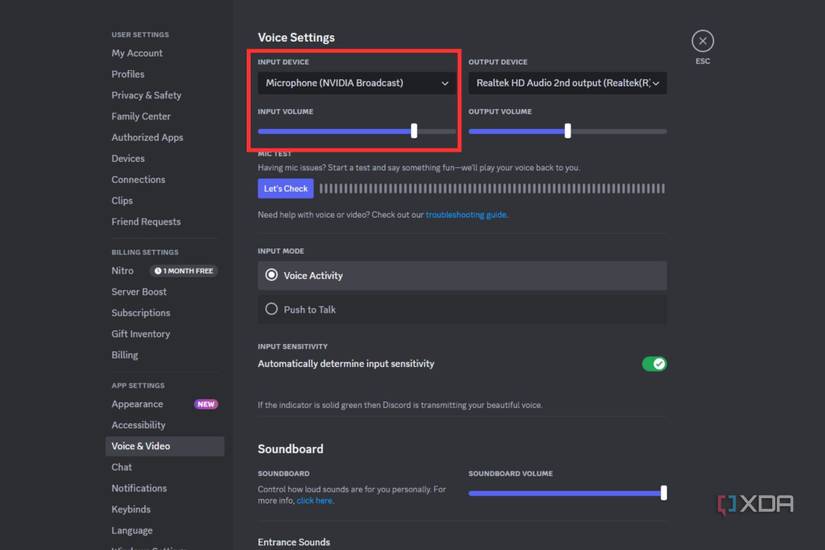
Task: Open Clips settings
Action: point(122,201)
